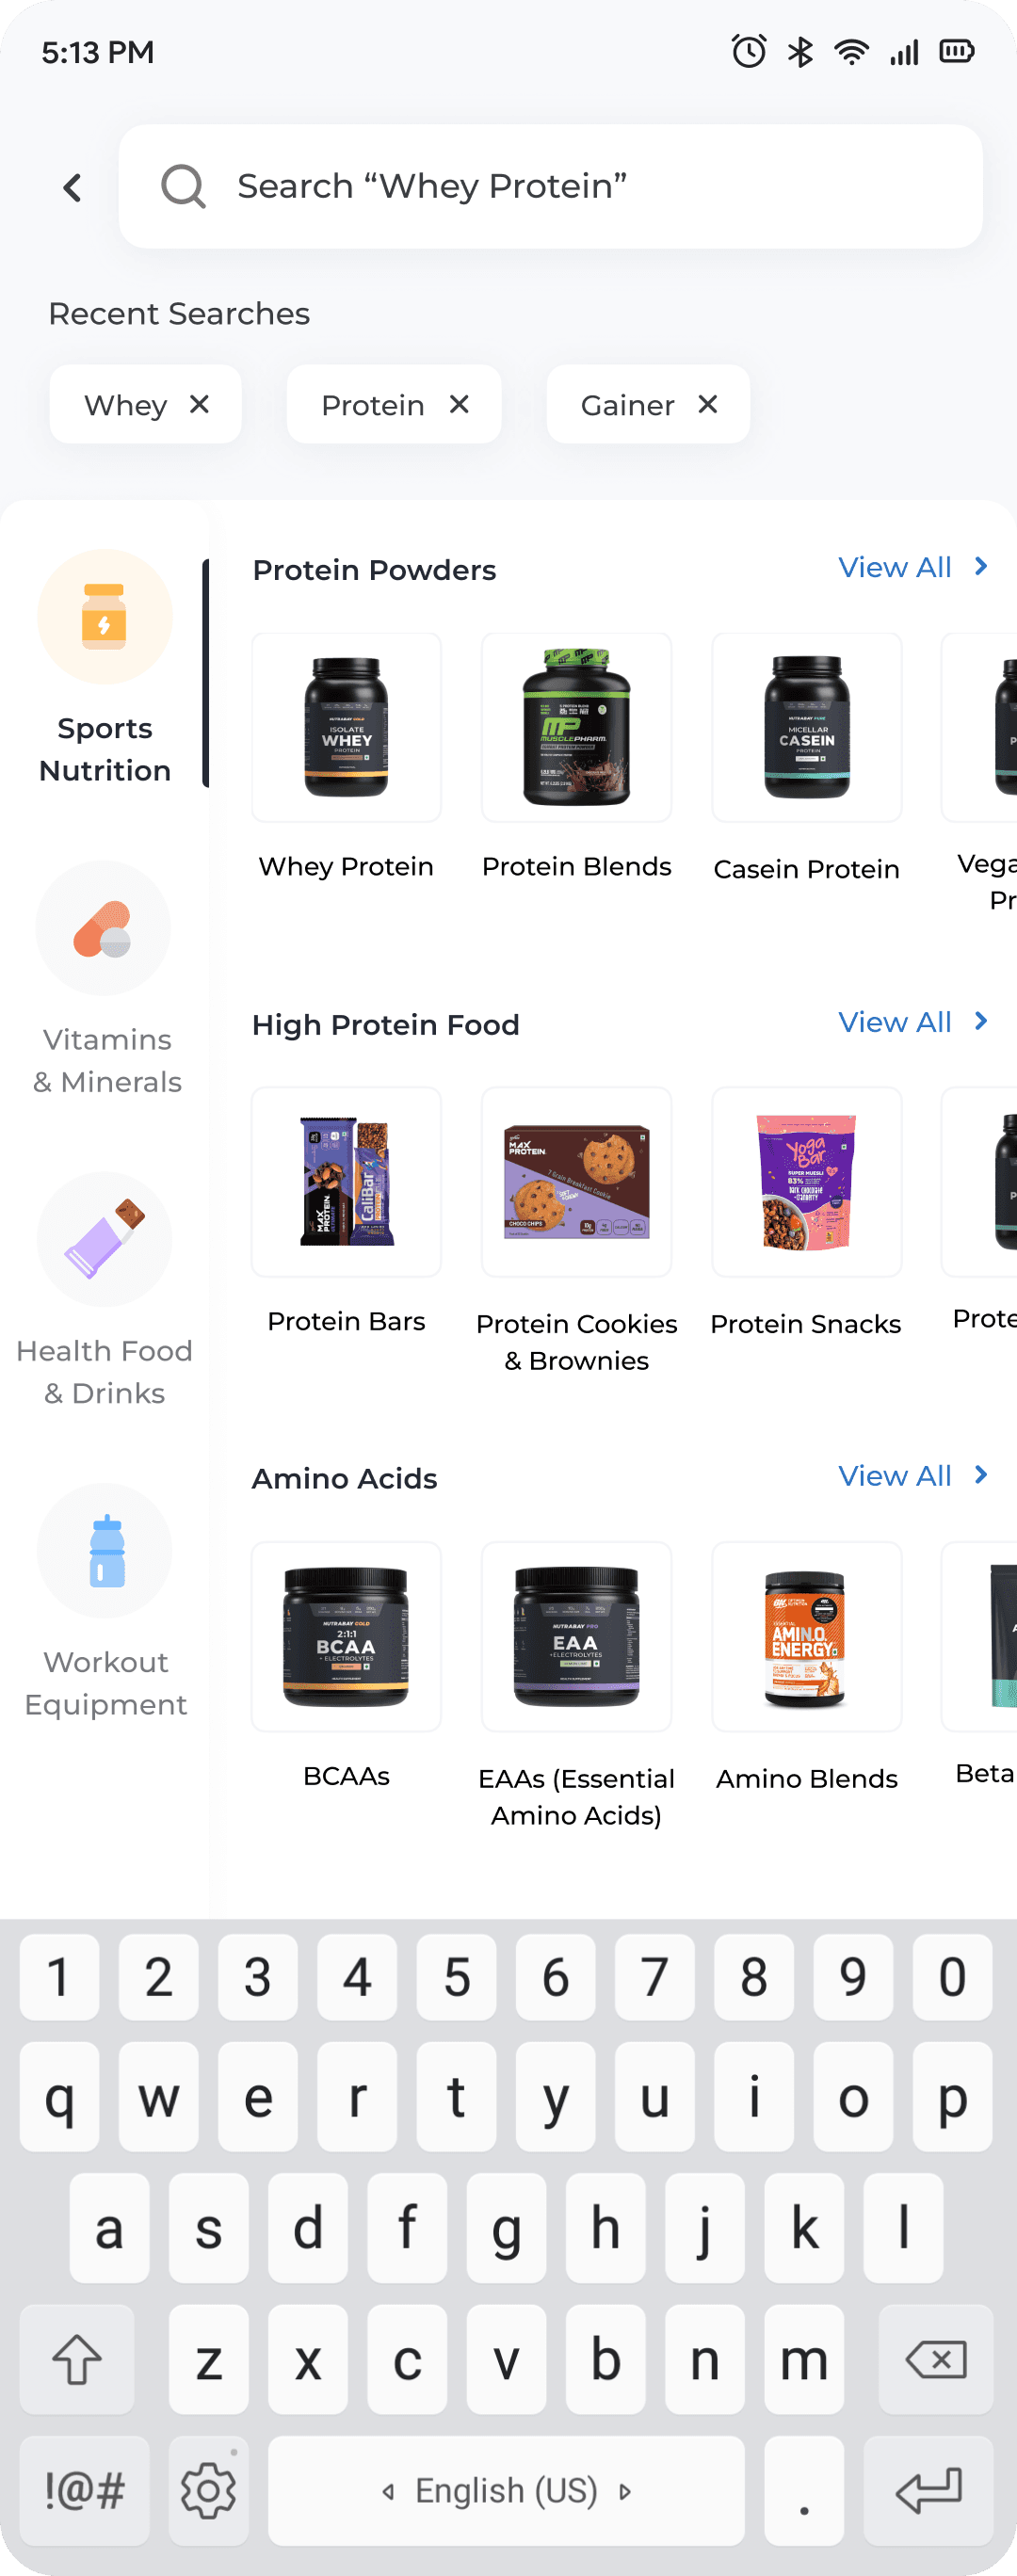1017x2576 pixels.
Task: Tap the keyboard settings gear icon
Action: click(208, 2490)
